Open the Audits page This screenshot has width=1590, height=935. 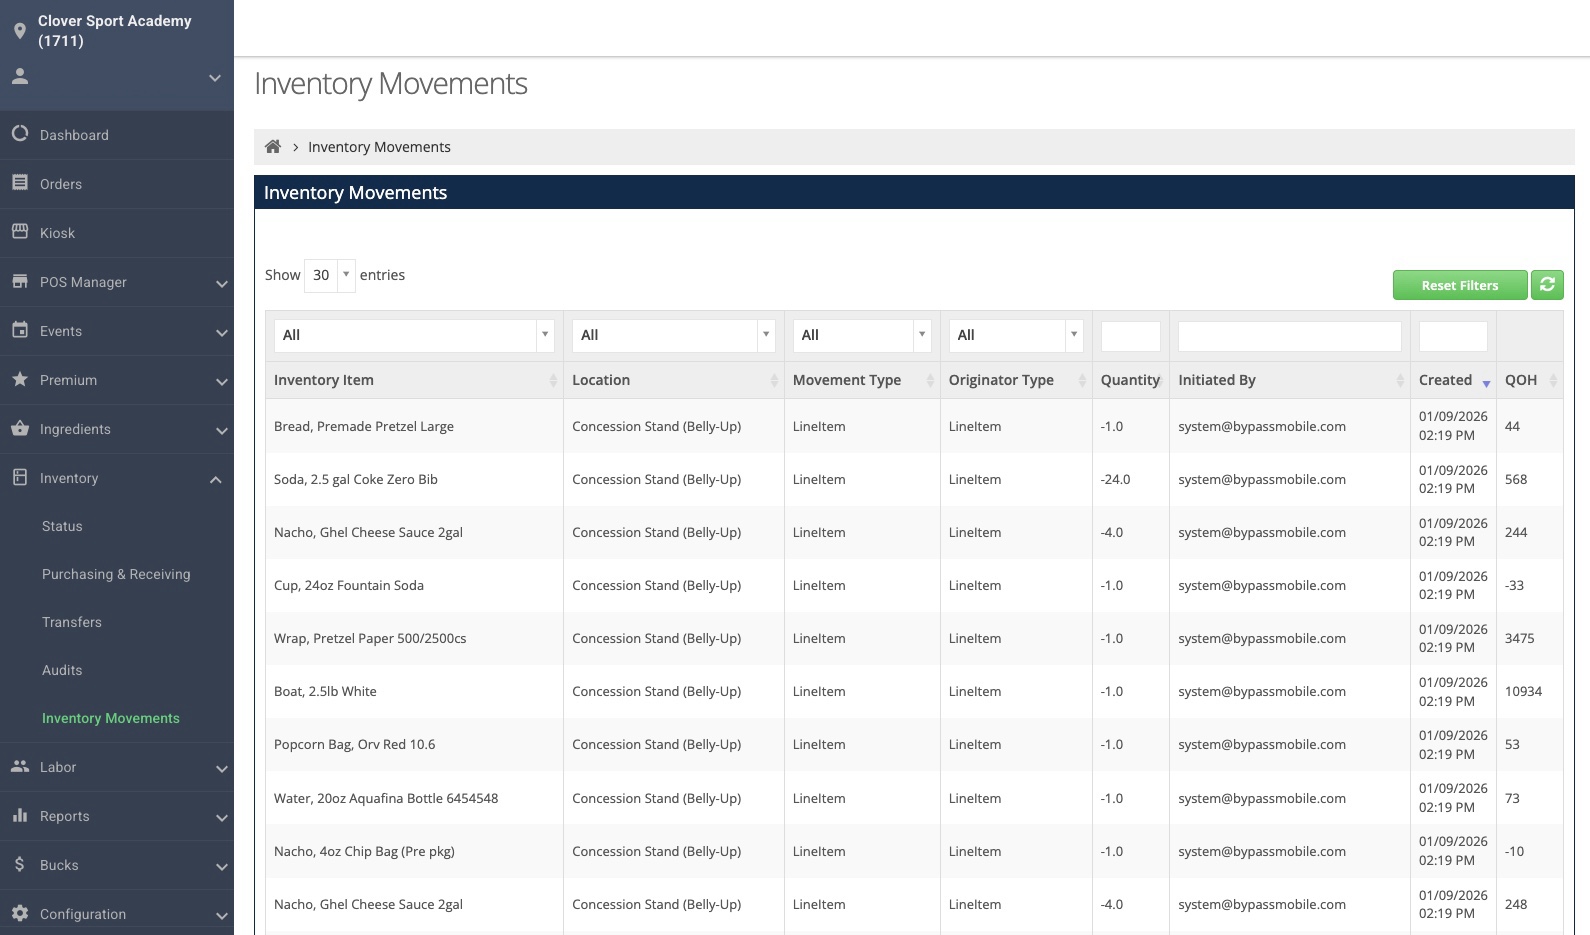click(62, 670)
